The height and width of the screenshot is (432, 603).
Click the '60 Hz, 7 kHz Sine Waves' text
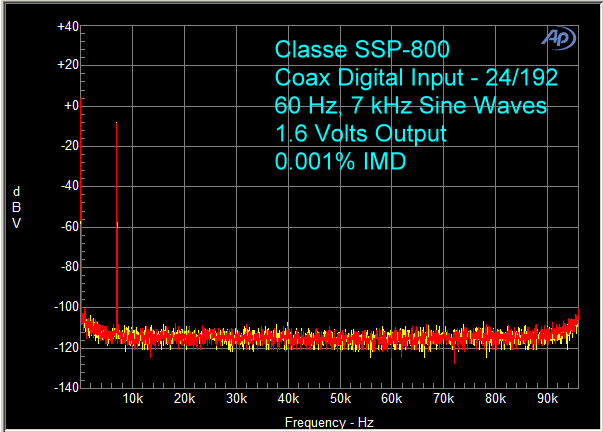(x=410, y=106)
